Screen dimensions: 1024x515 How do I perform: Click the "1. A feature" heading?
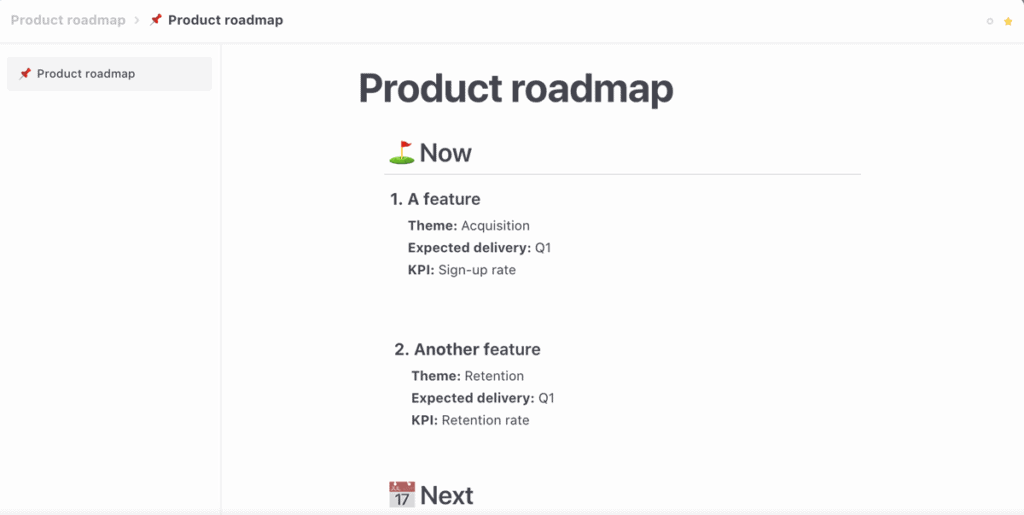click(435, 199)
